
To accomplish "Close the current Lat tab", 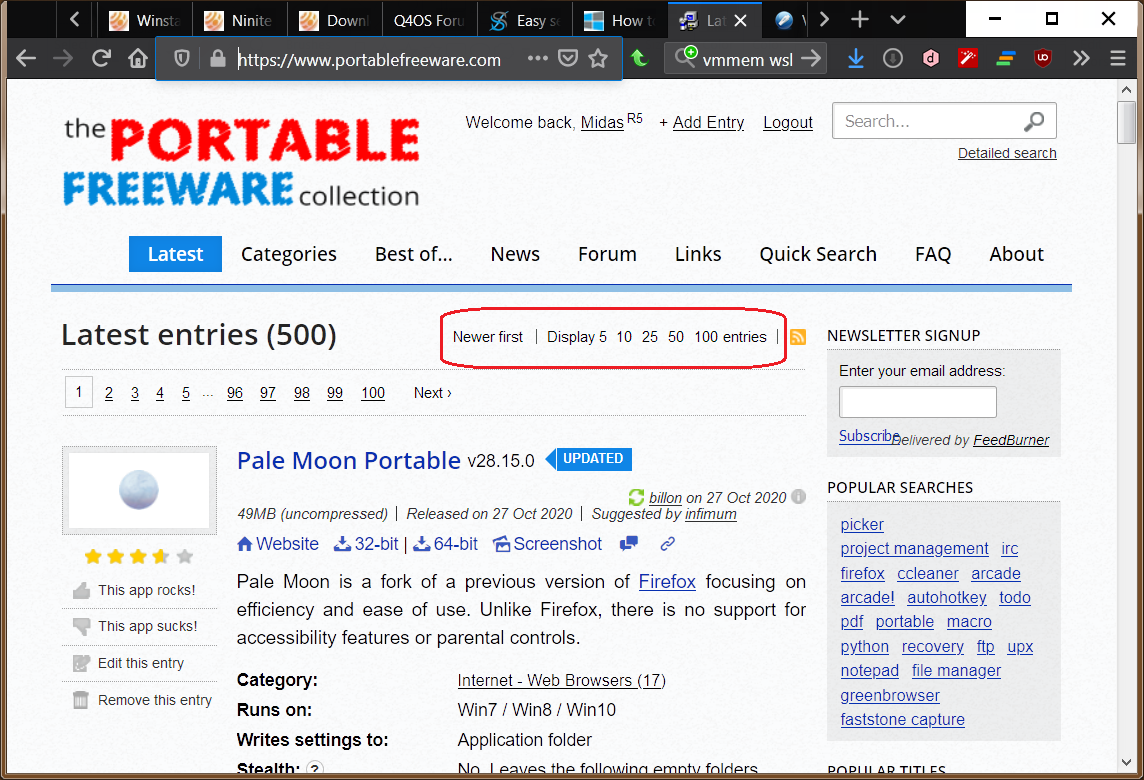I will point(741,20).
